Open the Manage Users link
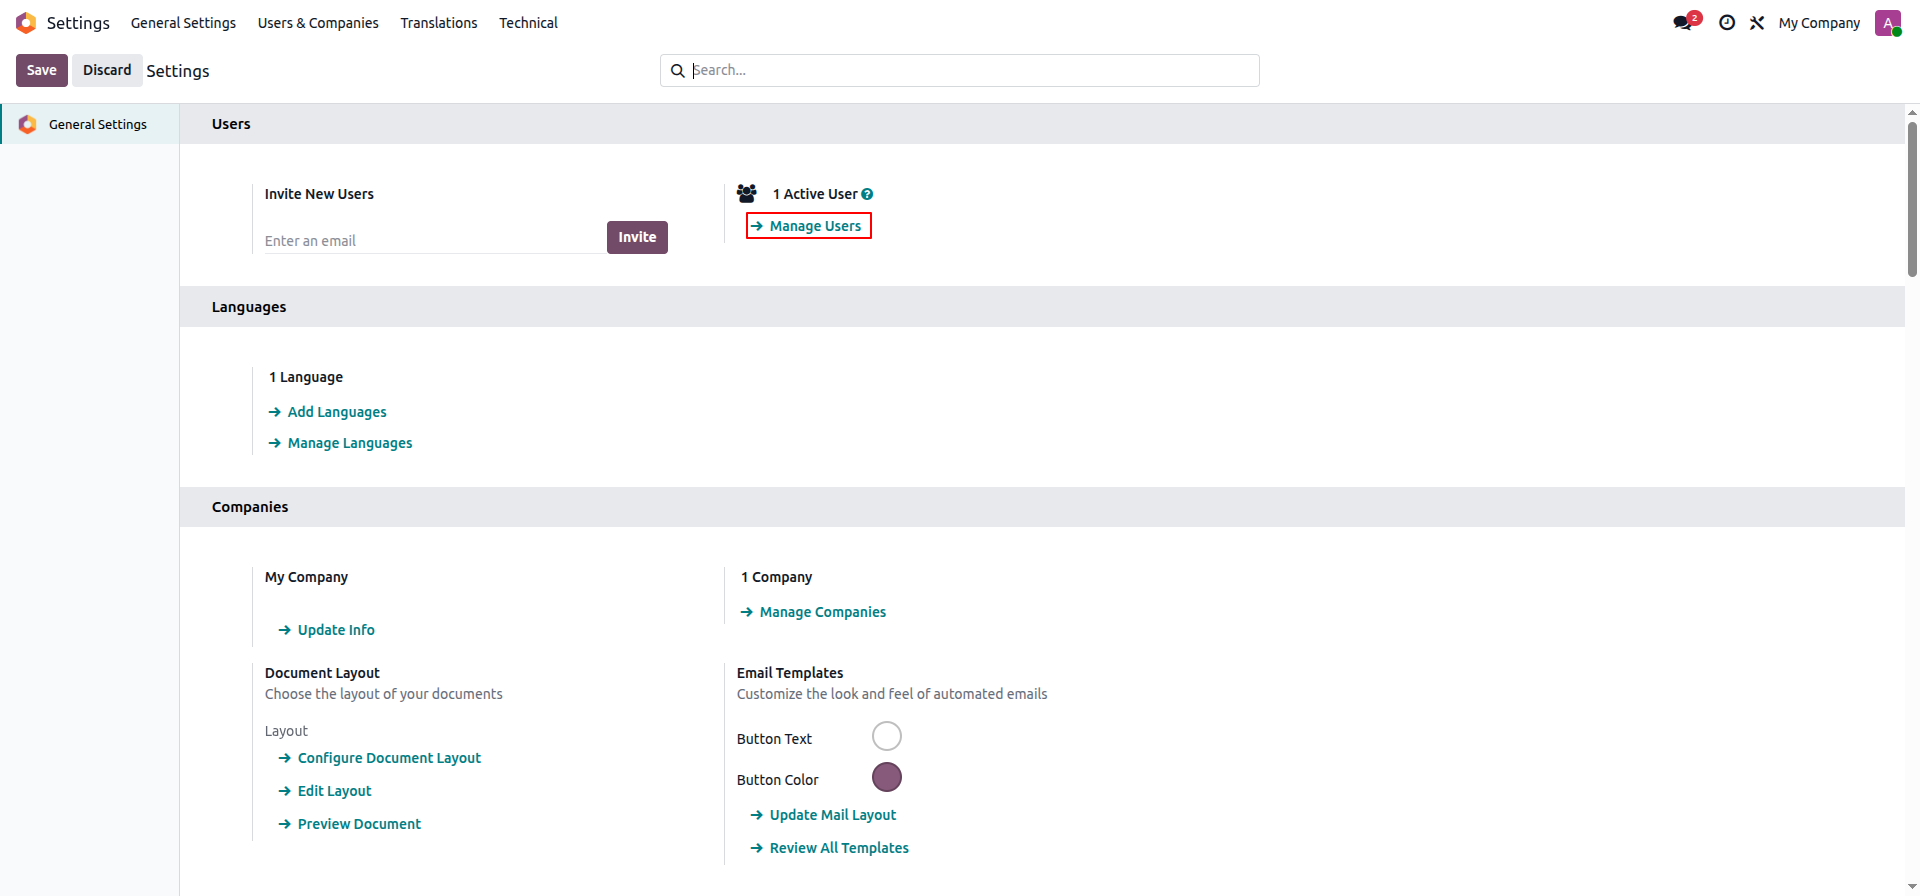Screen dimensions: 1920x896 click(x=808, y=226)
